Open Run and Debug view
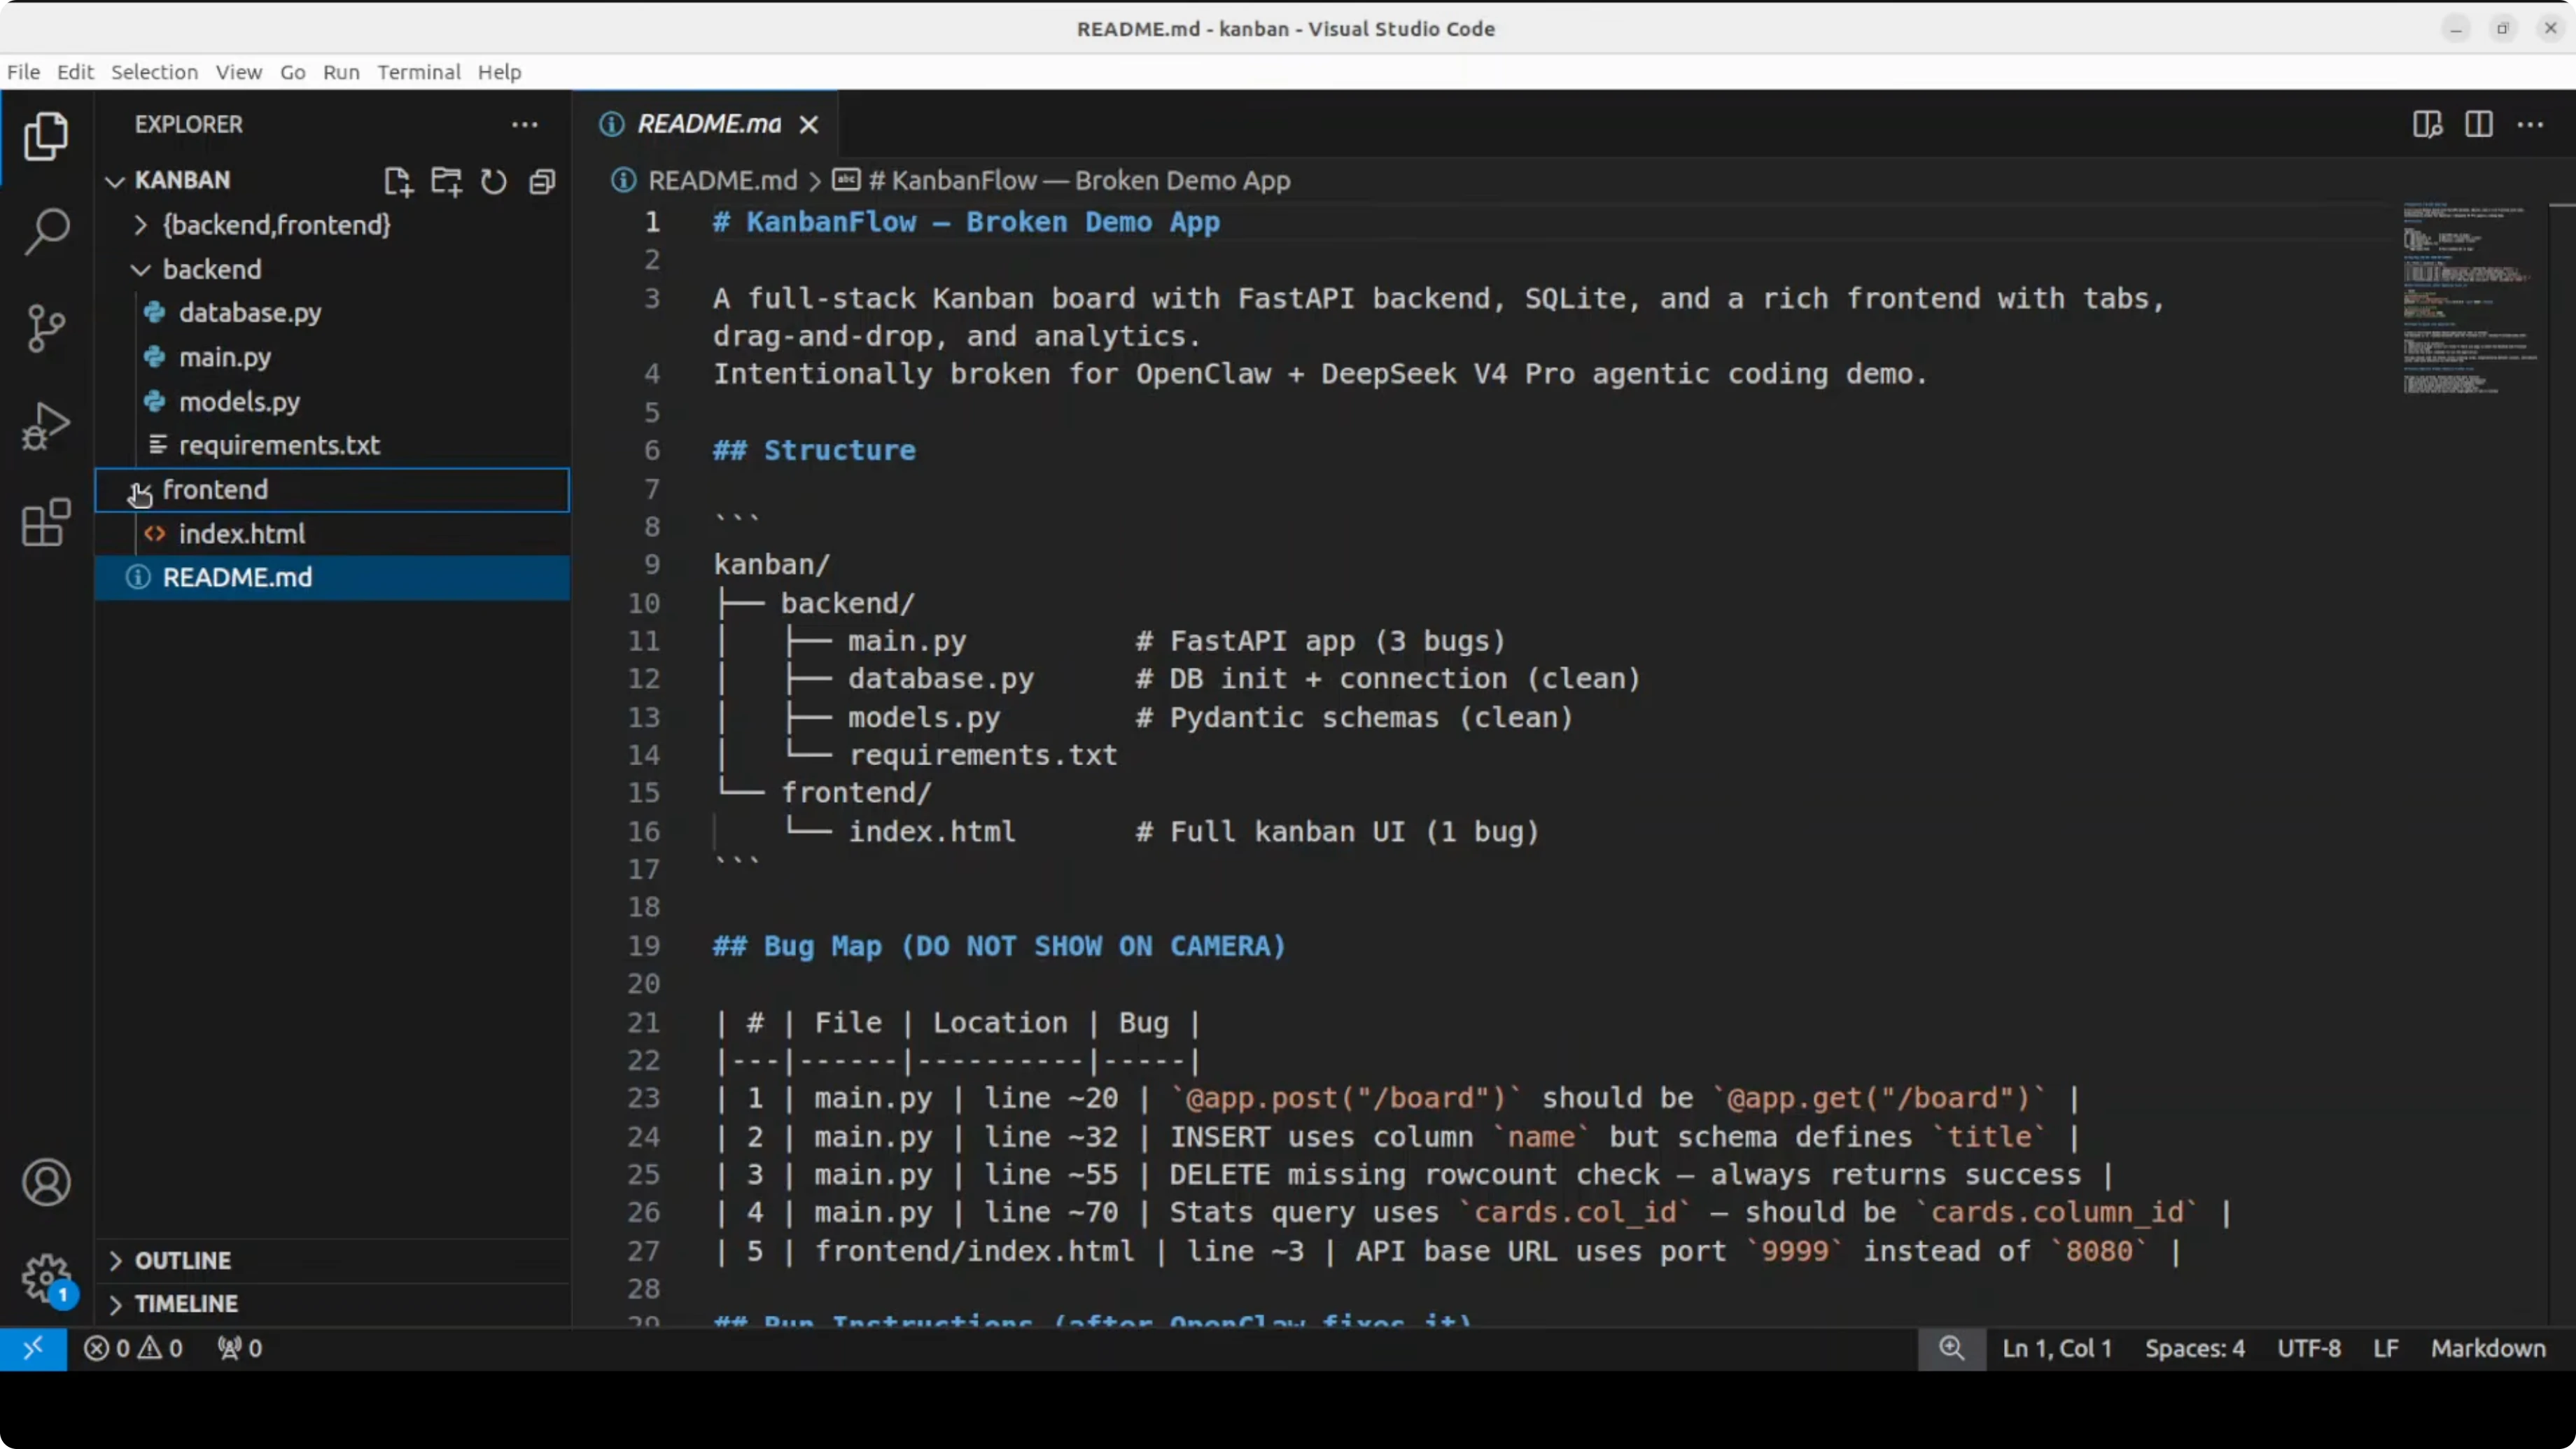 (x=46, y=425)
